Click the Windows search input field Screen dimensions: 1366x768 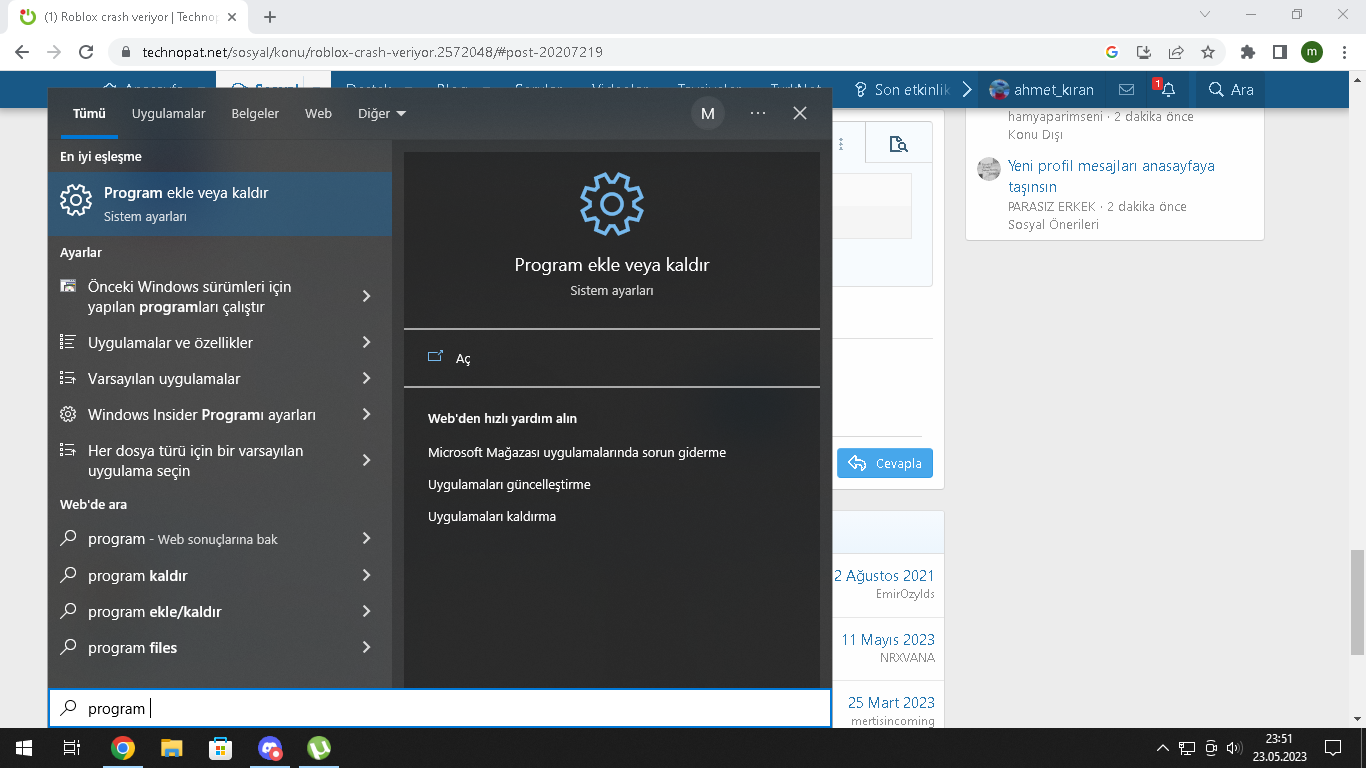440,708
